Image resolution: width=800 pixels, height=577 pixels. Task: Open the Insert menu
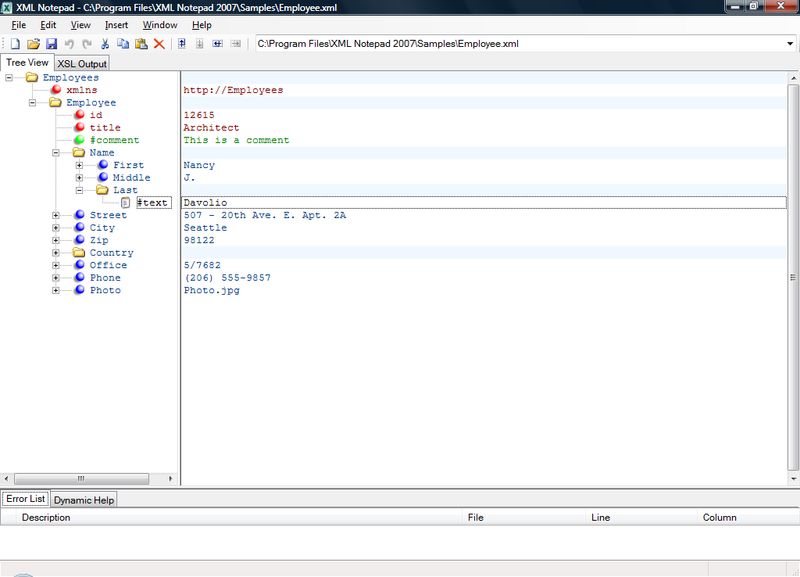117,25
